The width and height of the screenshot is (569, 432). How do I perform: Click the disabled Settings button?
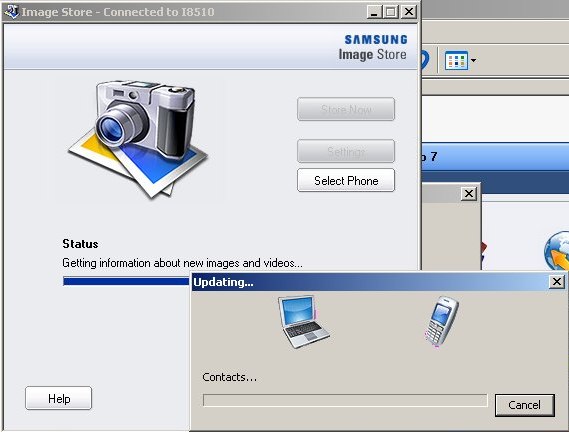[346, 151]
